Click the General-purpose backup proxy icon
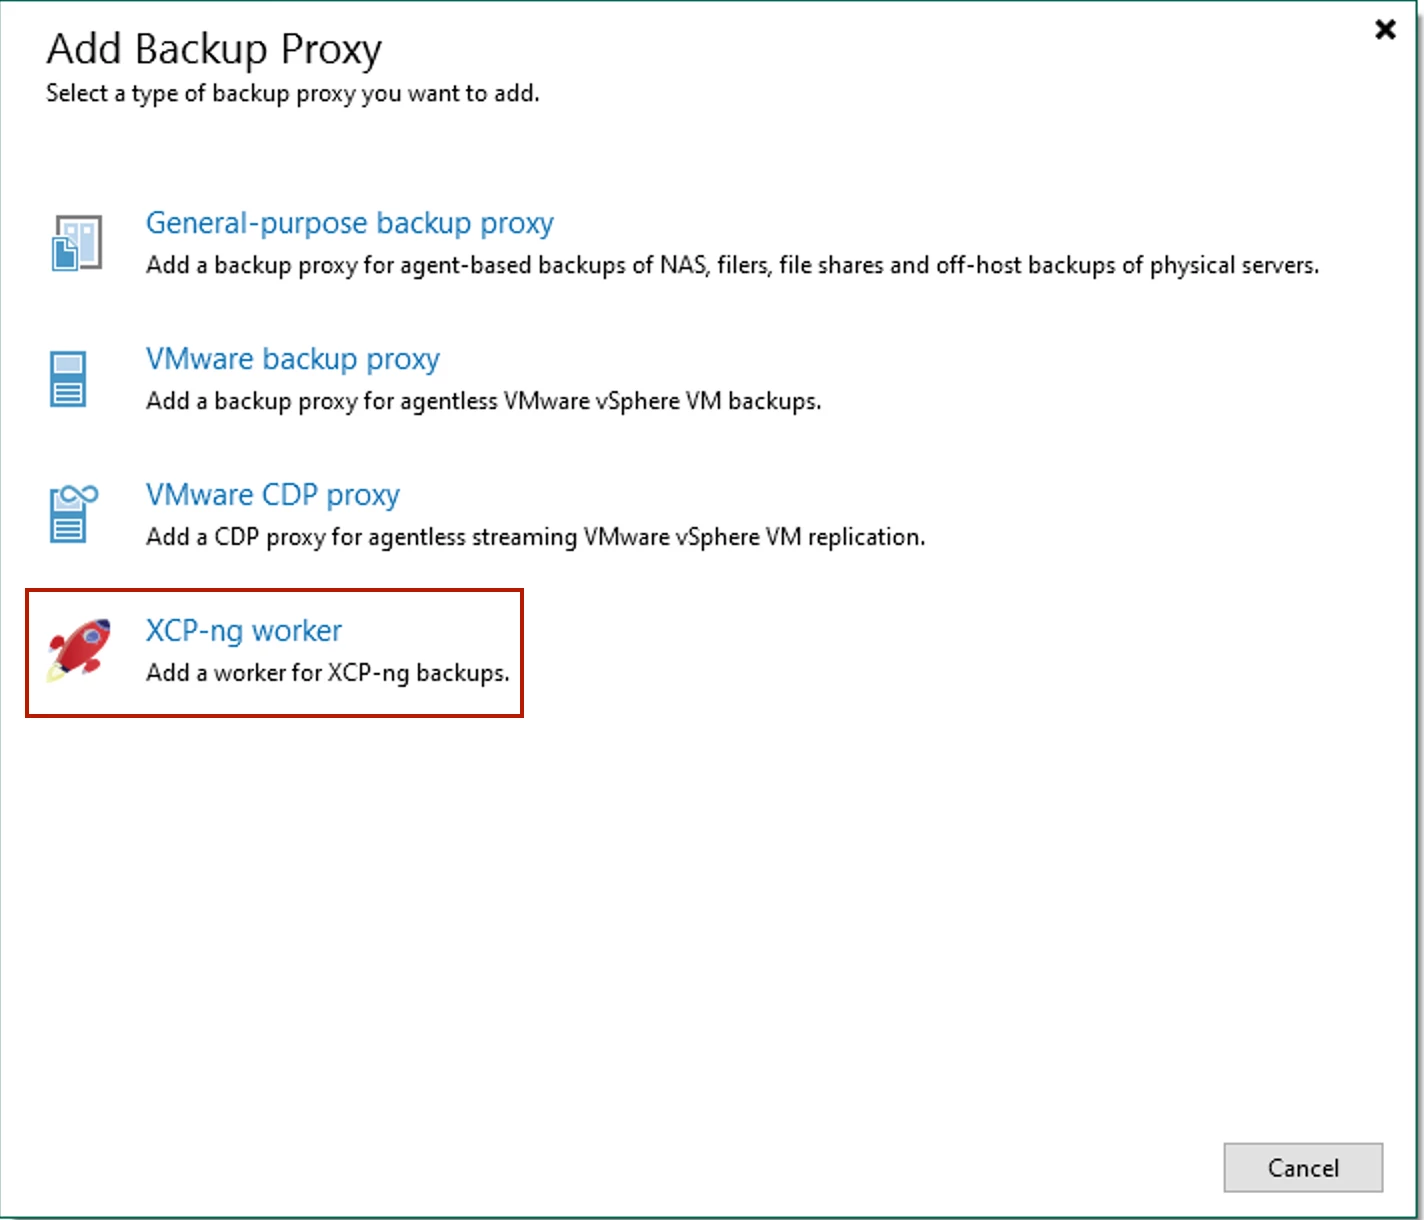 point(77,243)
